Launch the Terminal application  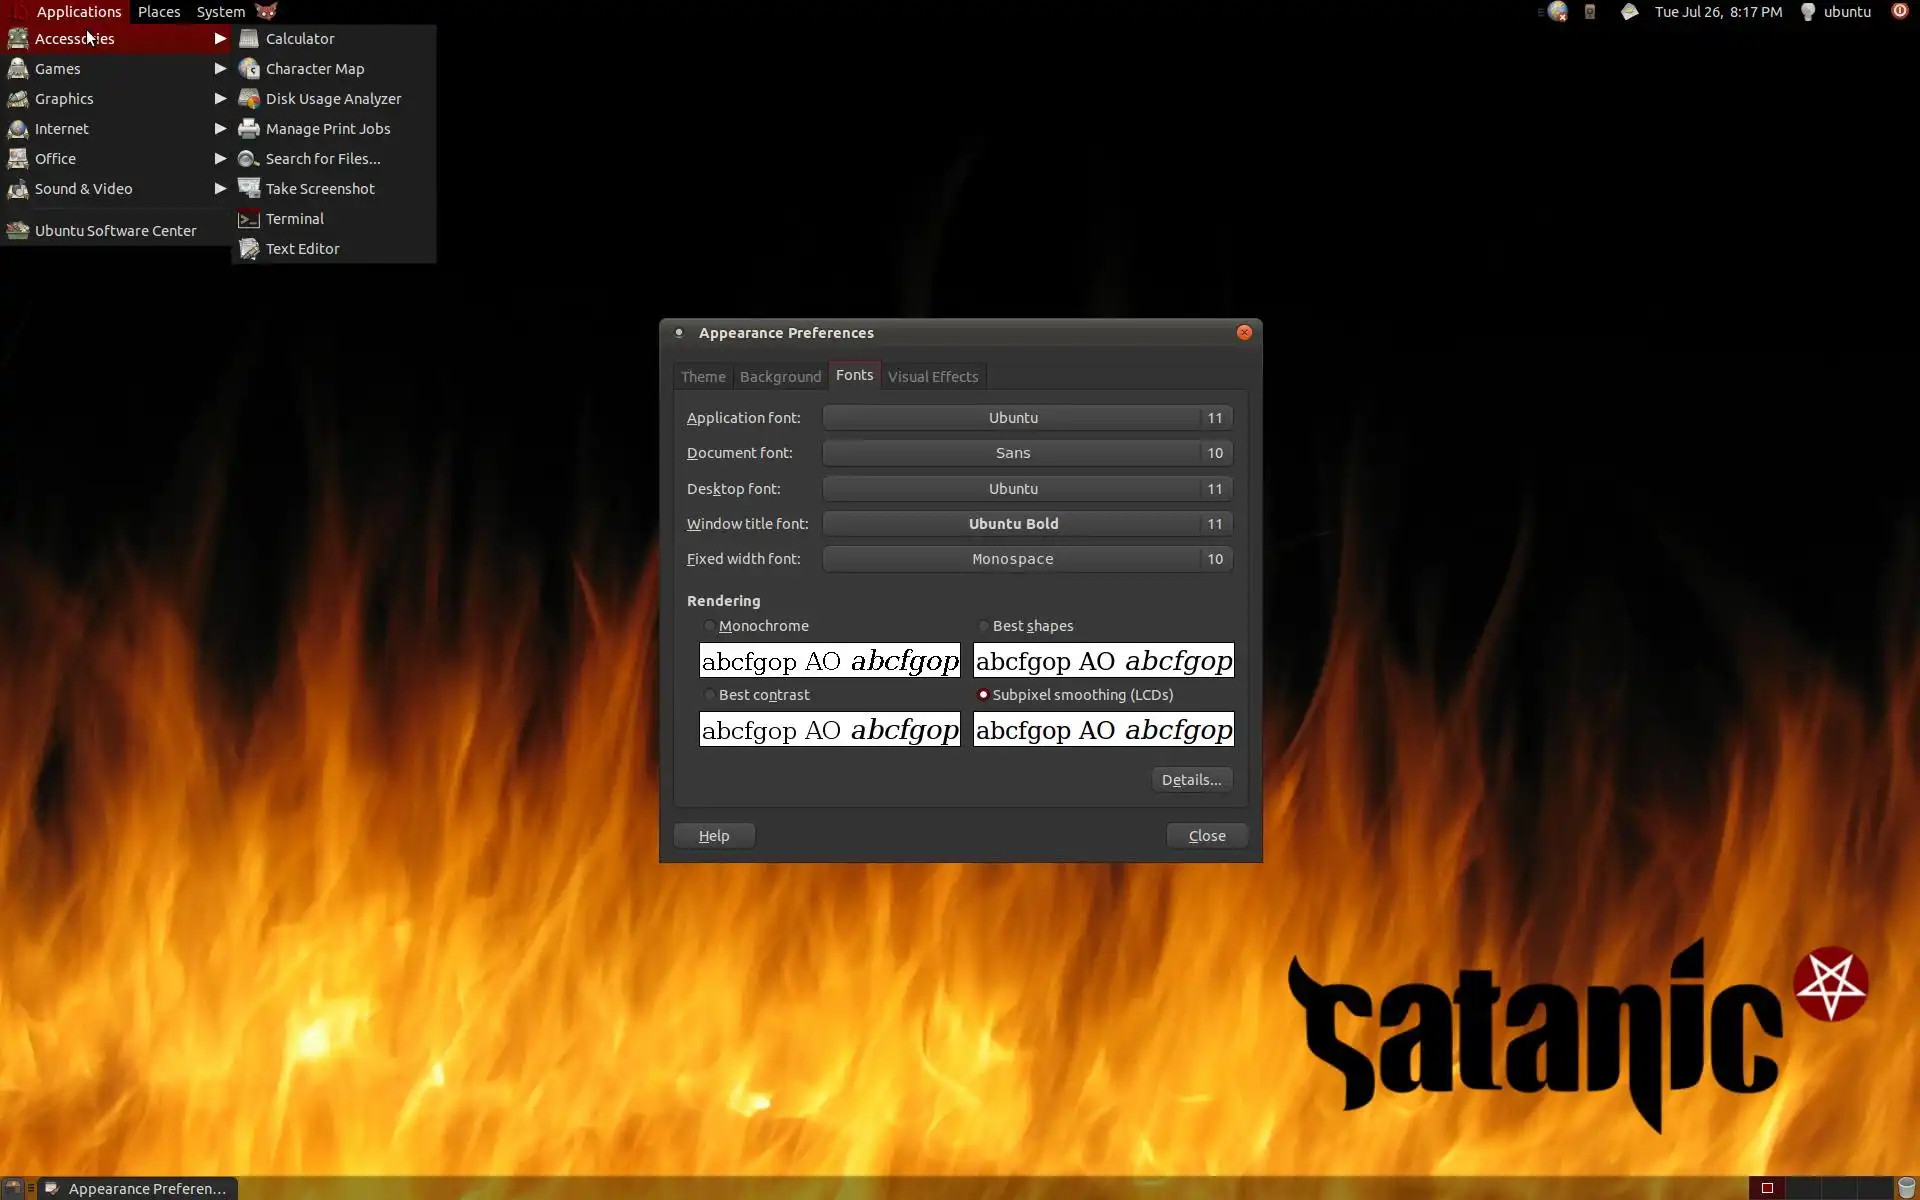(x=294, y=219)
